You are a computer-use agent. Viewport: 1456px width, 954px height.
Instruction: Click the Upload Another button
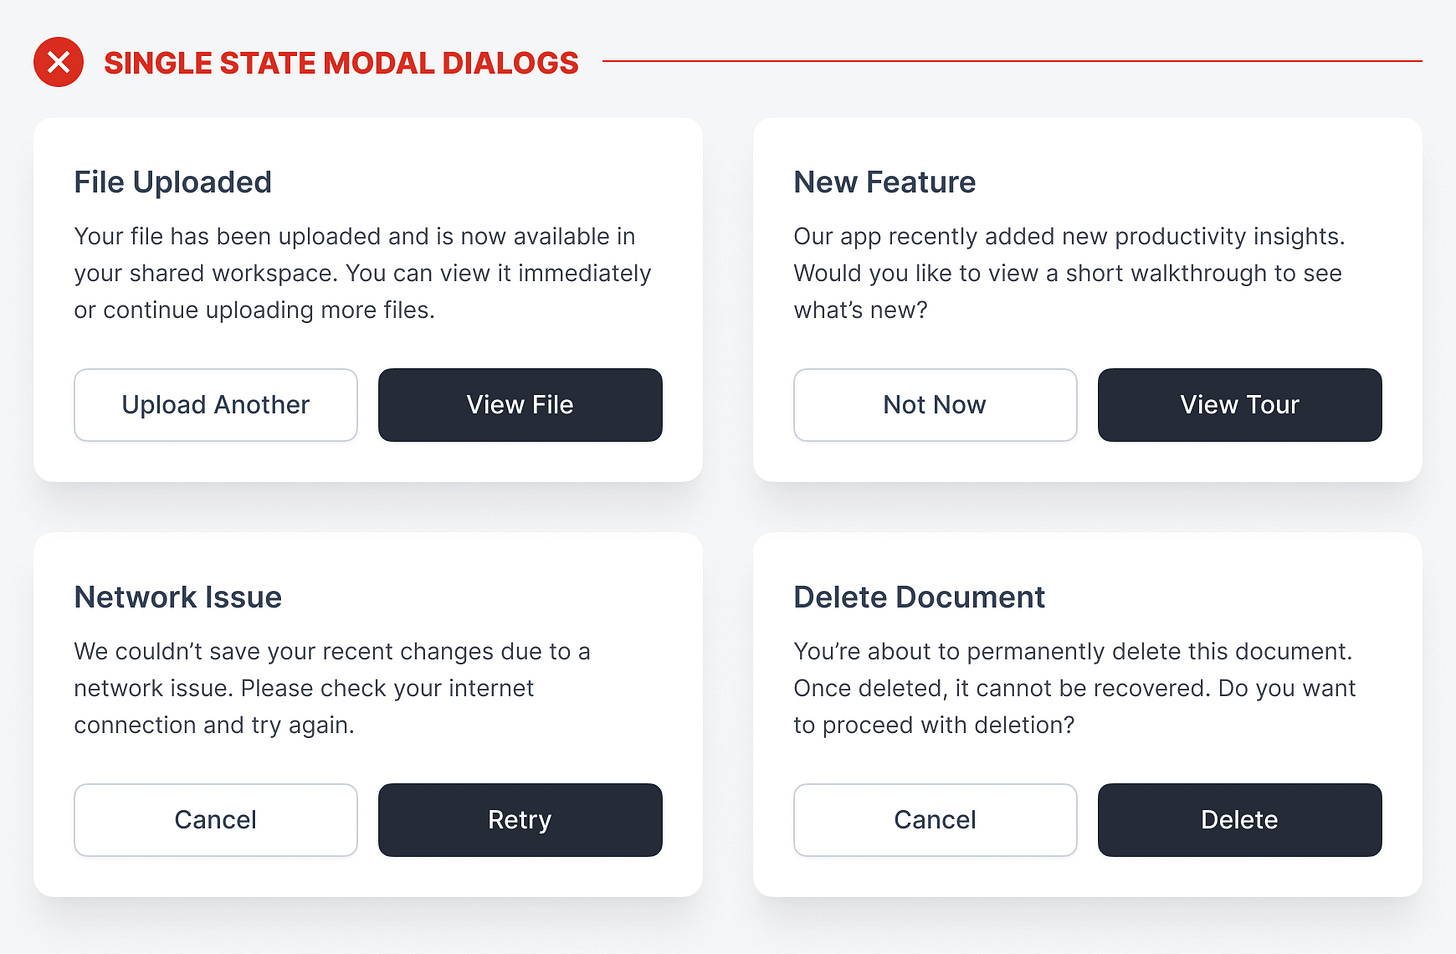pos(215,405)
